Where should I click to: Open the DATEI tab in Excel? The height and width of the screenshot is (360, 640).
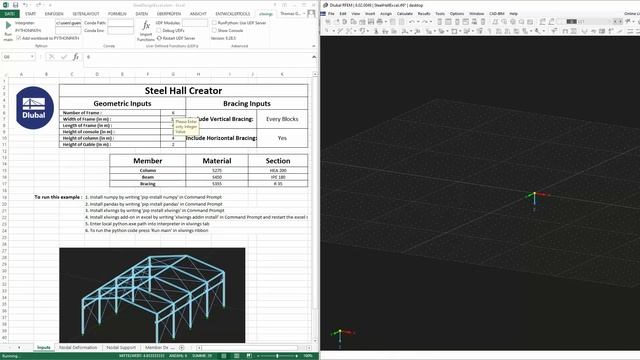pyautogui.click(x=9, y=14)
